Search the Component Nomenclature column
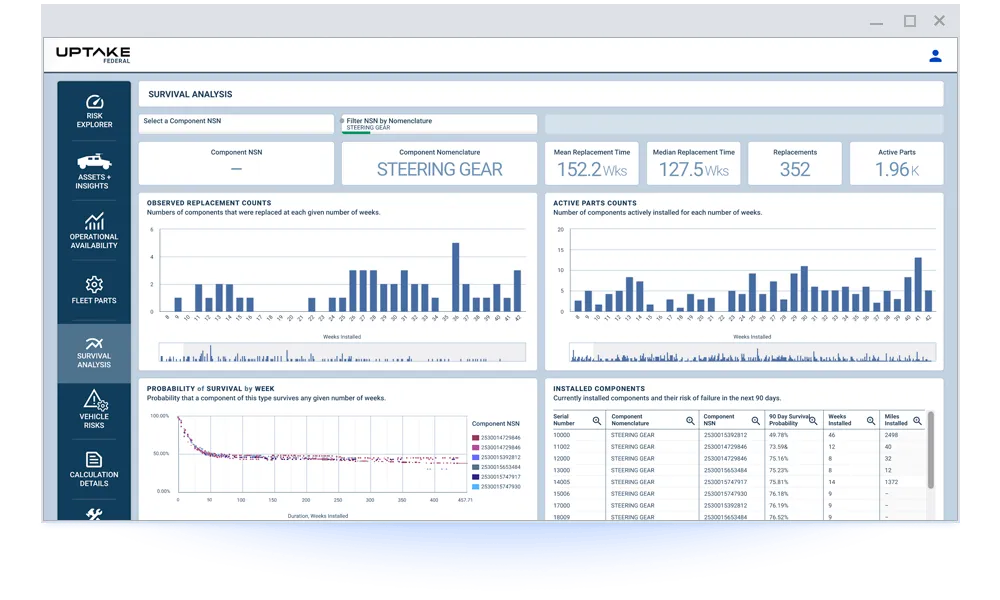The image size is (1000, 600). [690, 421]
